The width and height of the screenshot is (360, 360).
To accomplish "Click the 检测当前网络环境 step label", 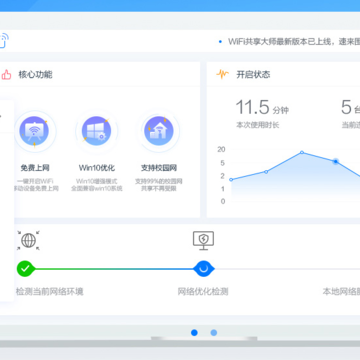I will pos(49,292).
